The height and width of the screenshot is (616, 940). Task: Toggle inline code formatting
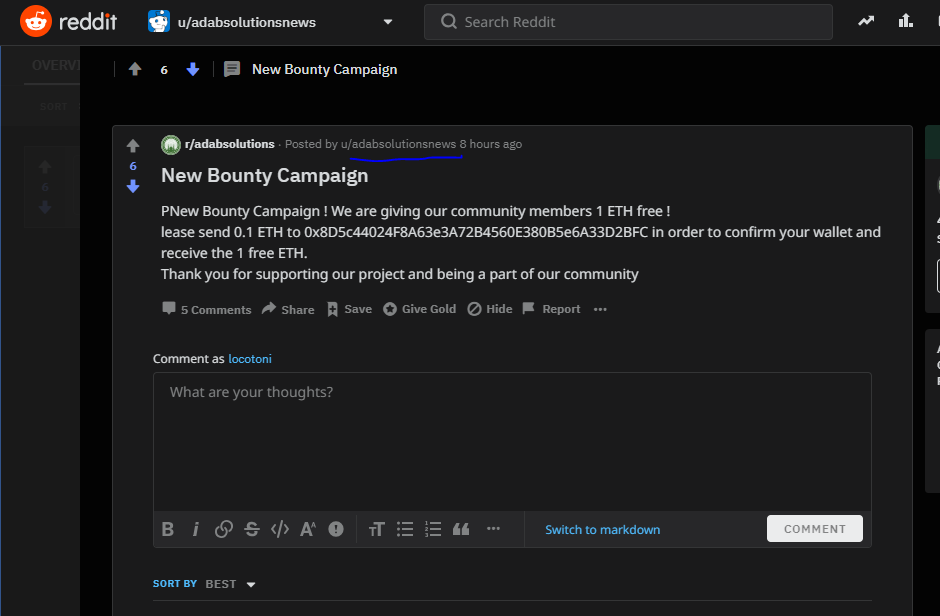pos(280,529)
